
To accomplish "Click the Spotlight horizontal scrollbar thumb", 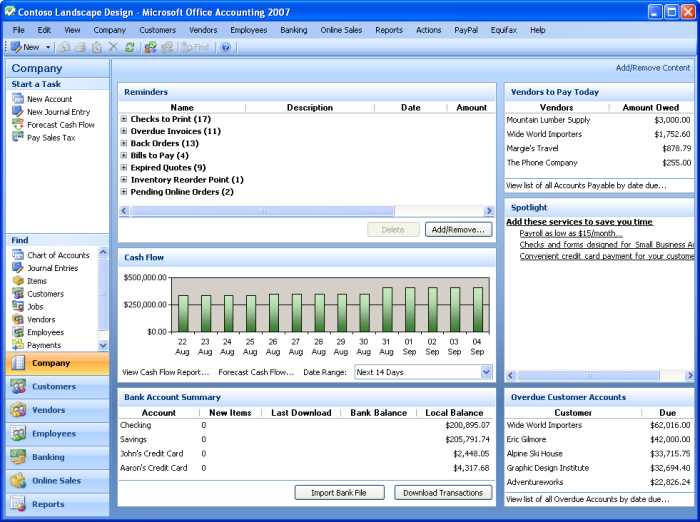I will point(588,376).
